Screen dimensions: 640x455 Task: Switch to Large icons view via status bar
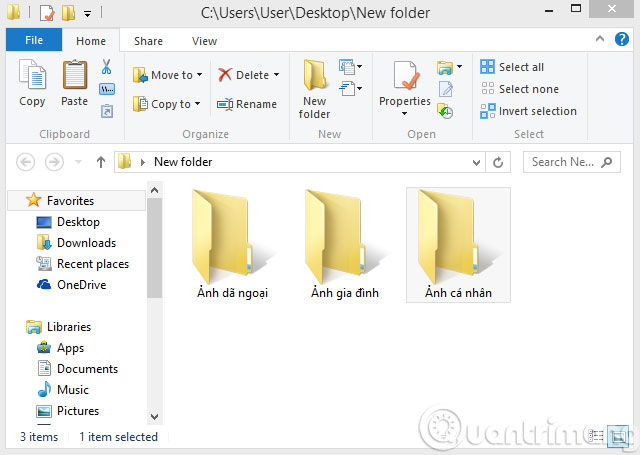(618, 436)
